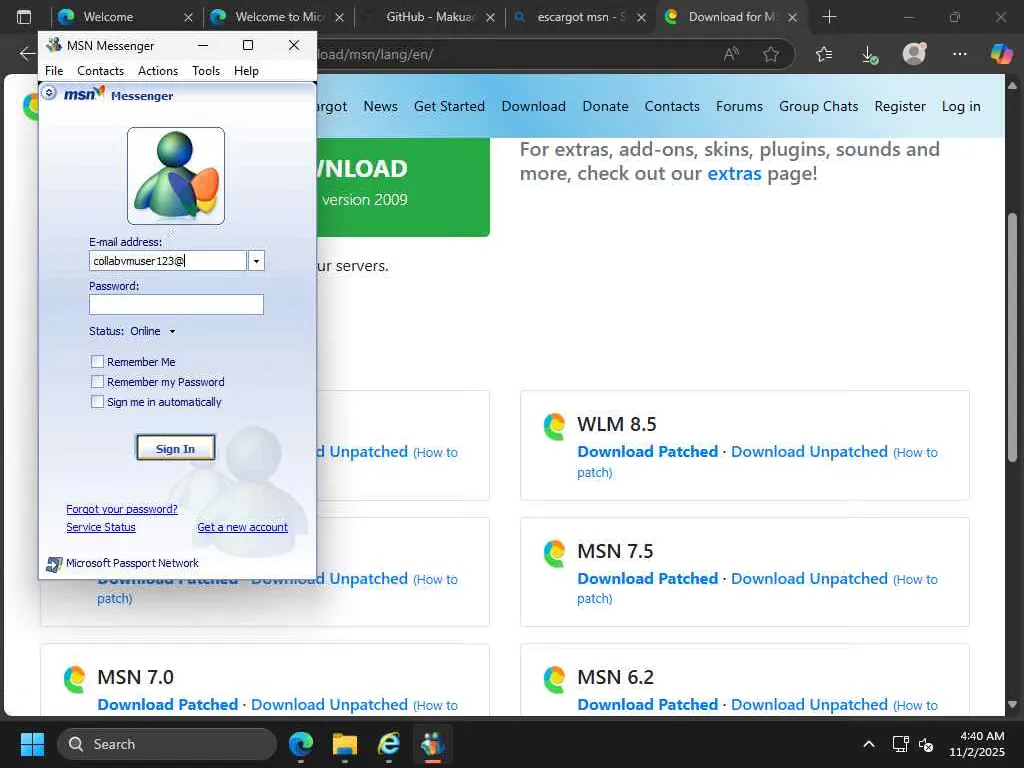Click Get a new account link
Viewport: 1024px width, 768px height.
pos(242,527)
